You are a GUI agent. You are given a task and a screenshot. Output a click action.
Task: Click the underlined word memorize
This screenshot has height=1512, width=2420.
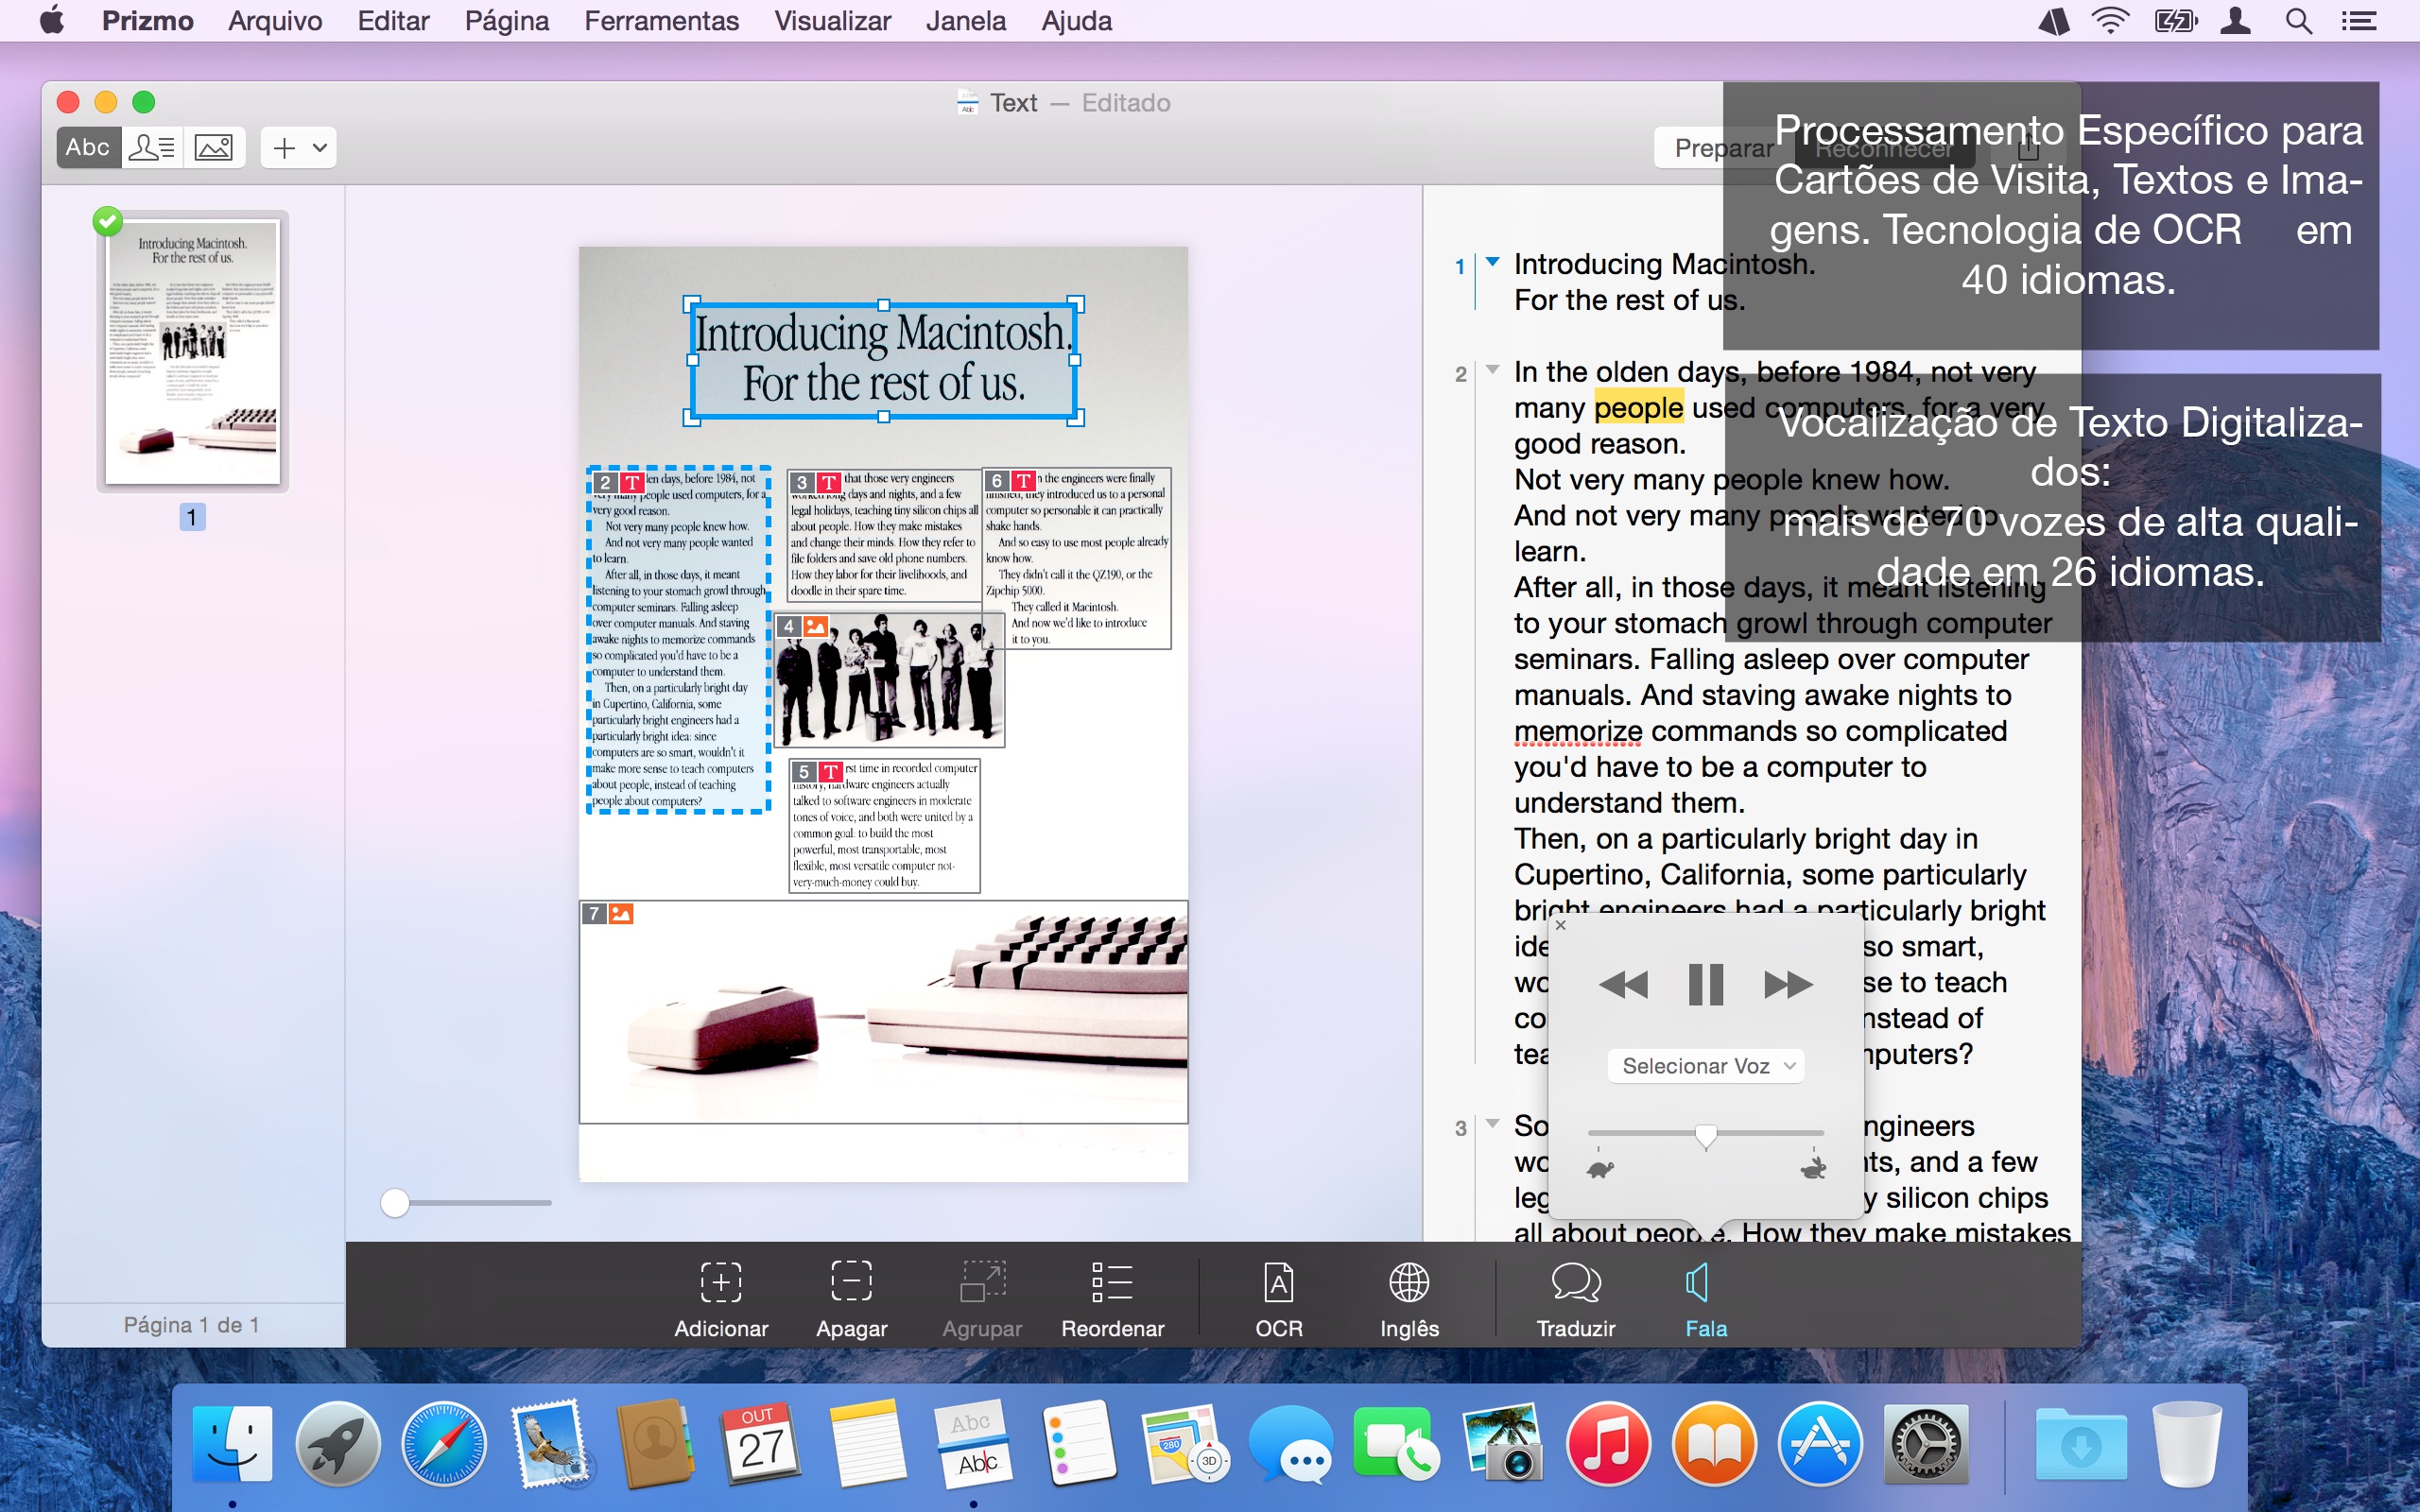click(x=1577, y=731)
